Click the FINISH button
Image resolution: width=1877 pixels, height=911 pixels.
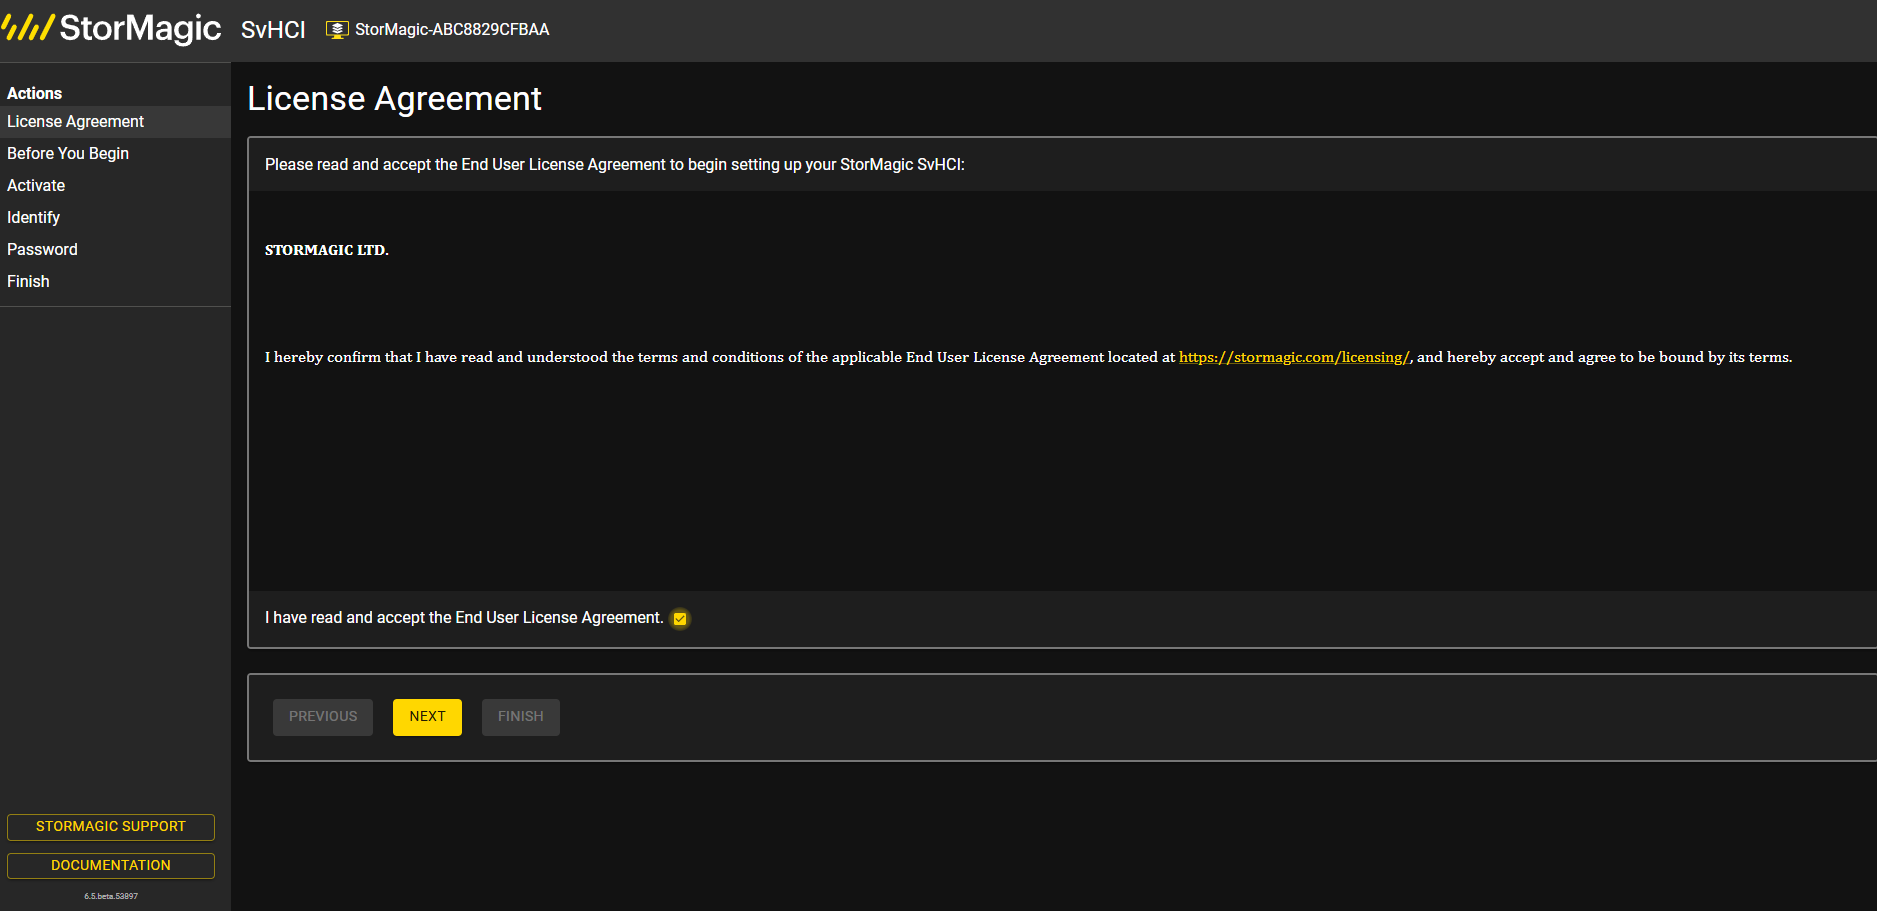521,717
